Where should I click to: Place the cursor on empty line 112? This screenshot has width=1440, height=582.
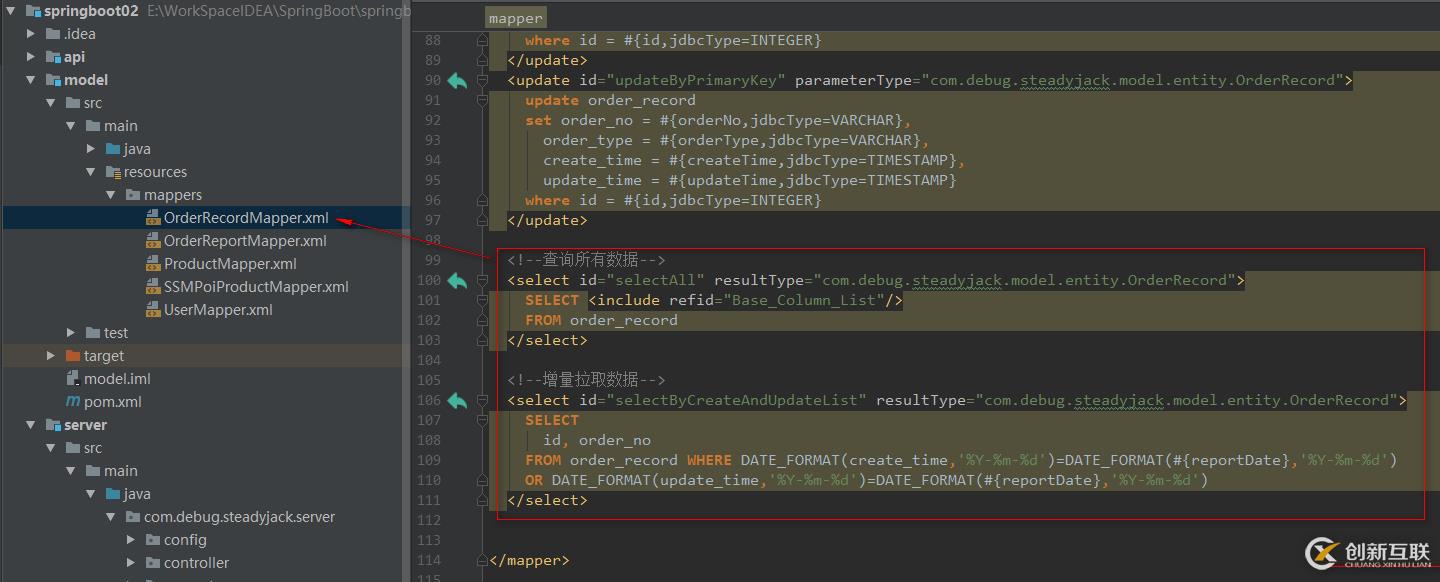[x=700, y=520]
